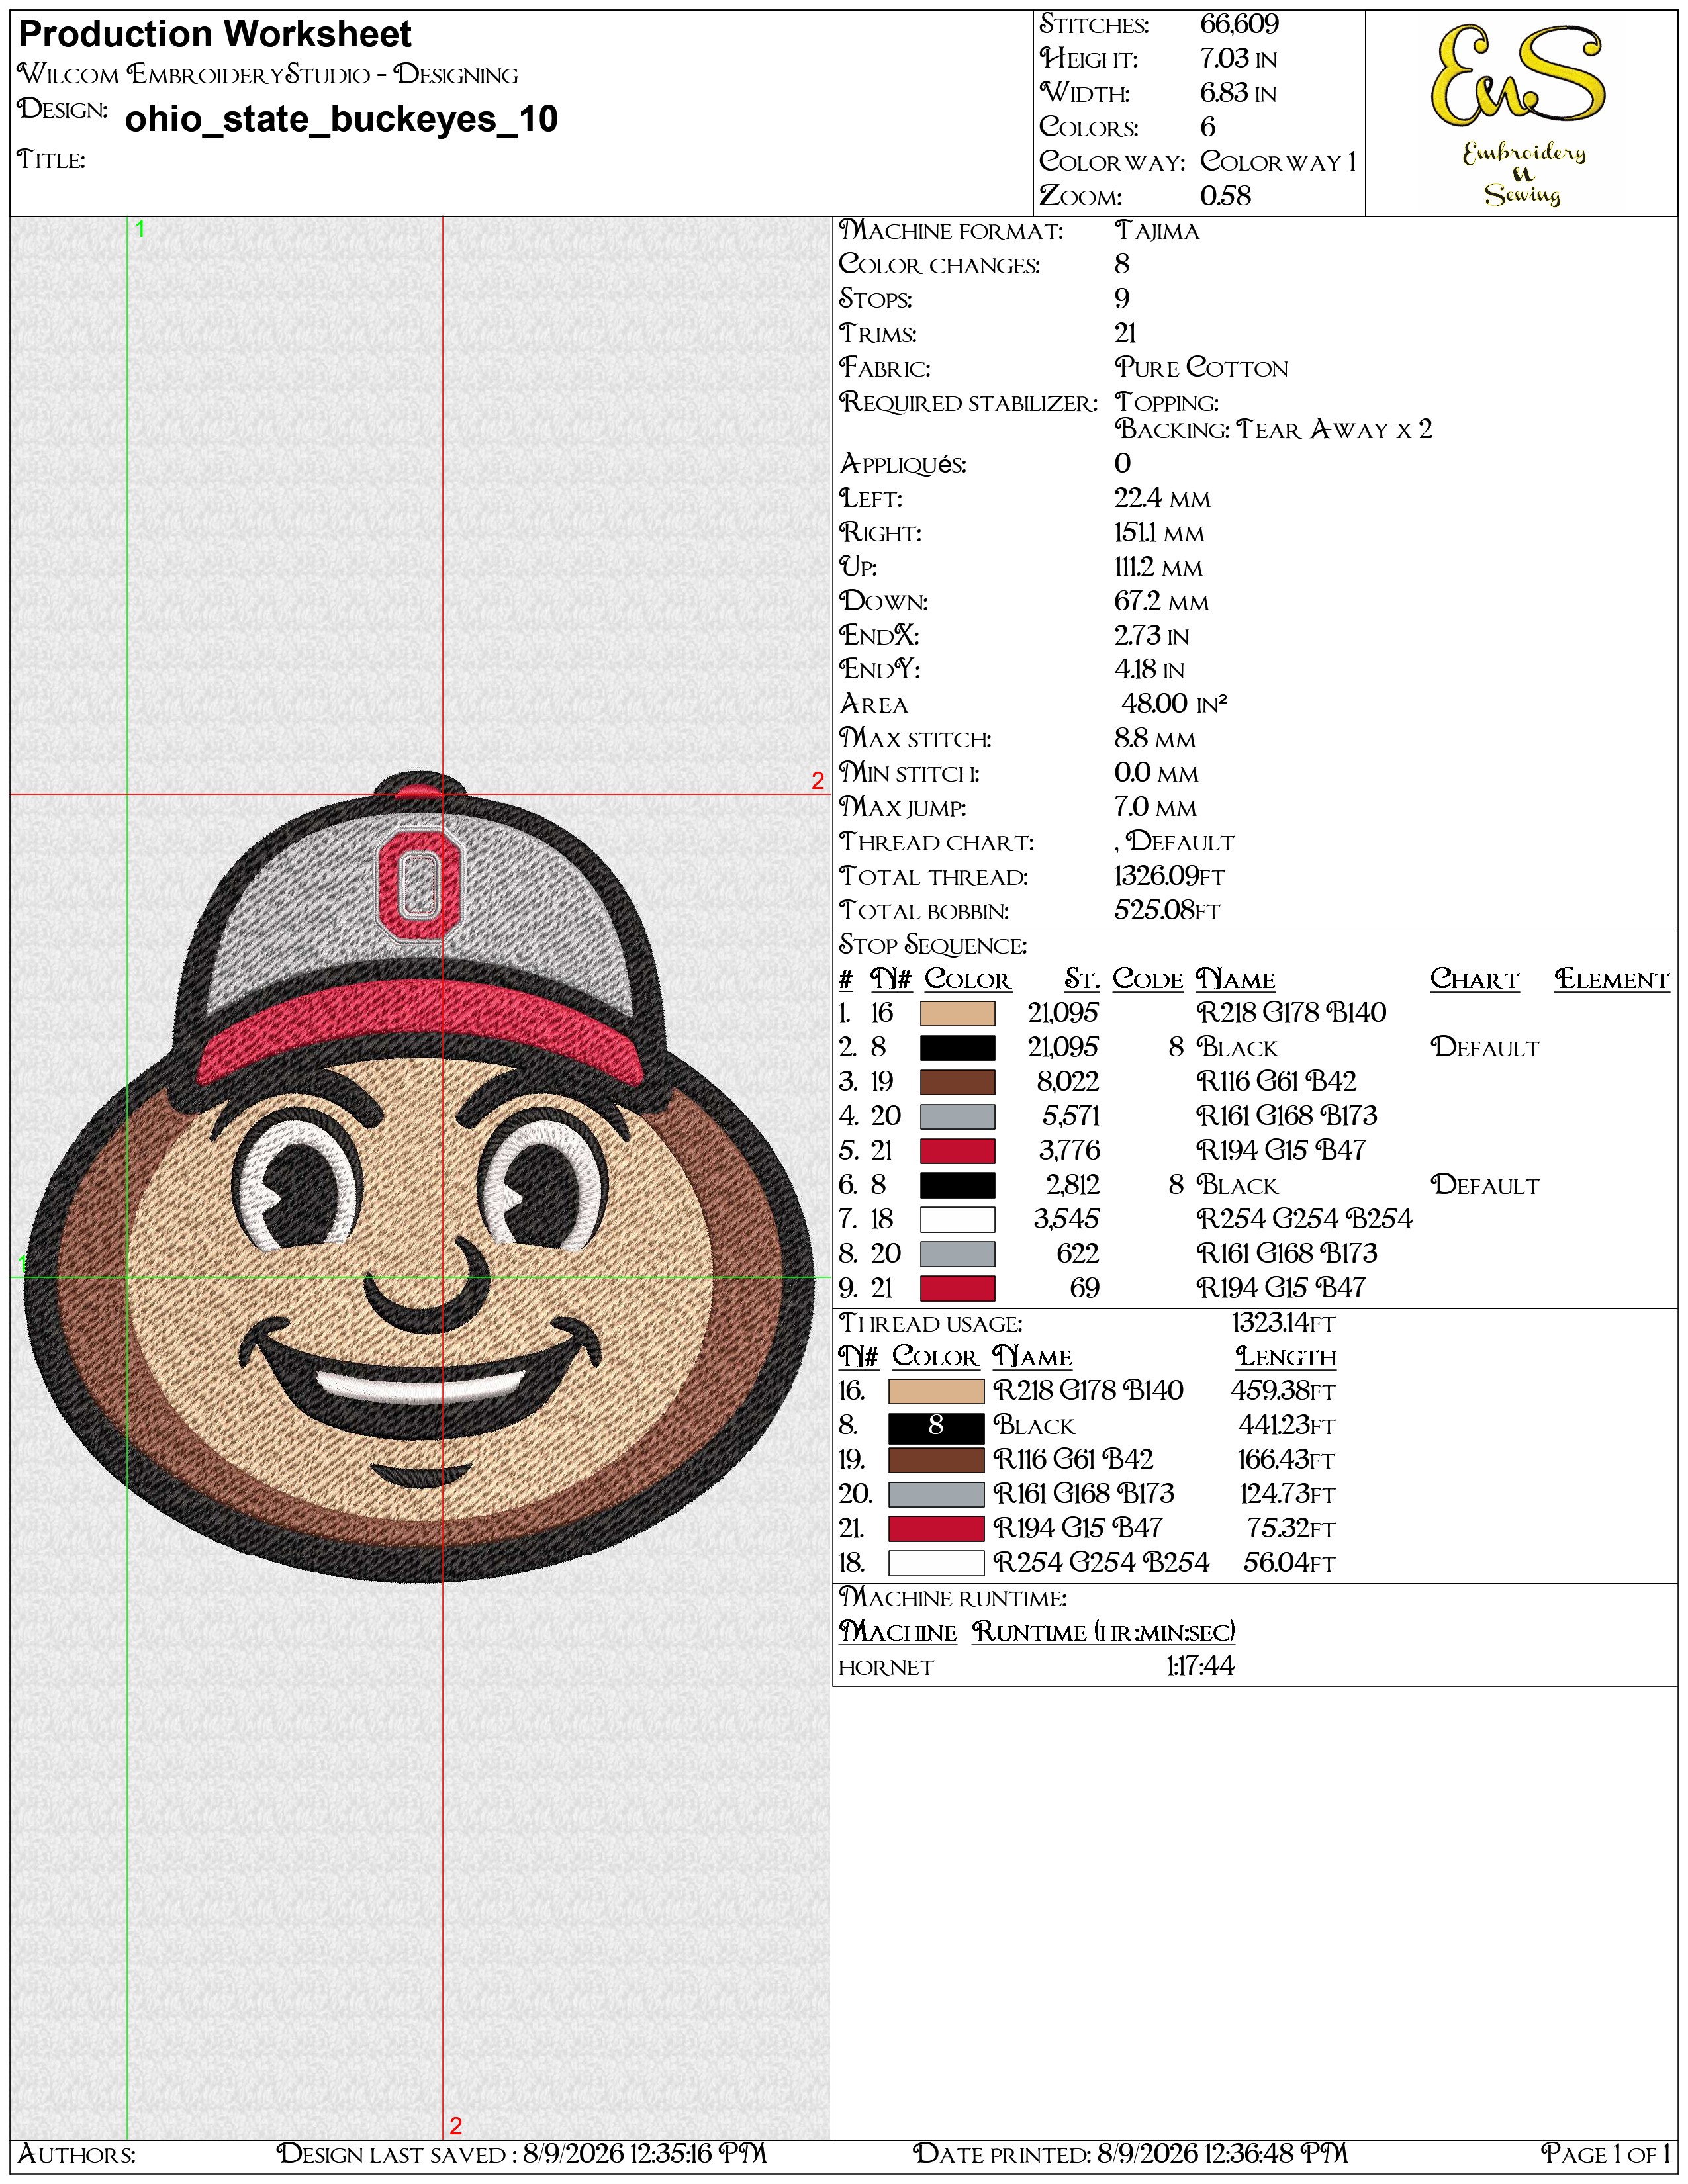
Task: Click the "Runtime (hr:min:sec)" column header
Action: pos(1104,1633)
